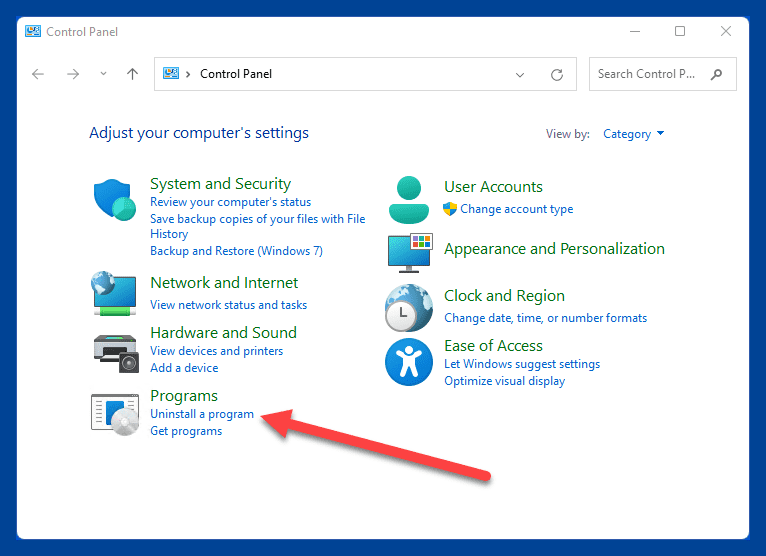The width and height of the screenshot is (766, 556).
Task: Click the search magnifier icon
Action: pos(716,74)
